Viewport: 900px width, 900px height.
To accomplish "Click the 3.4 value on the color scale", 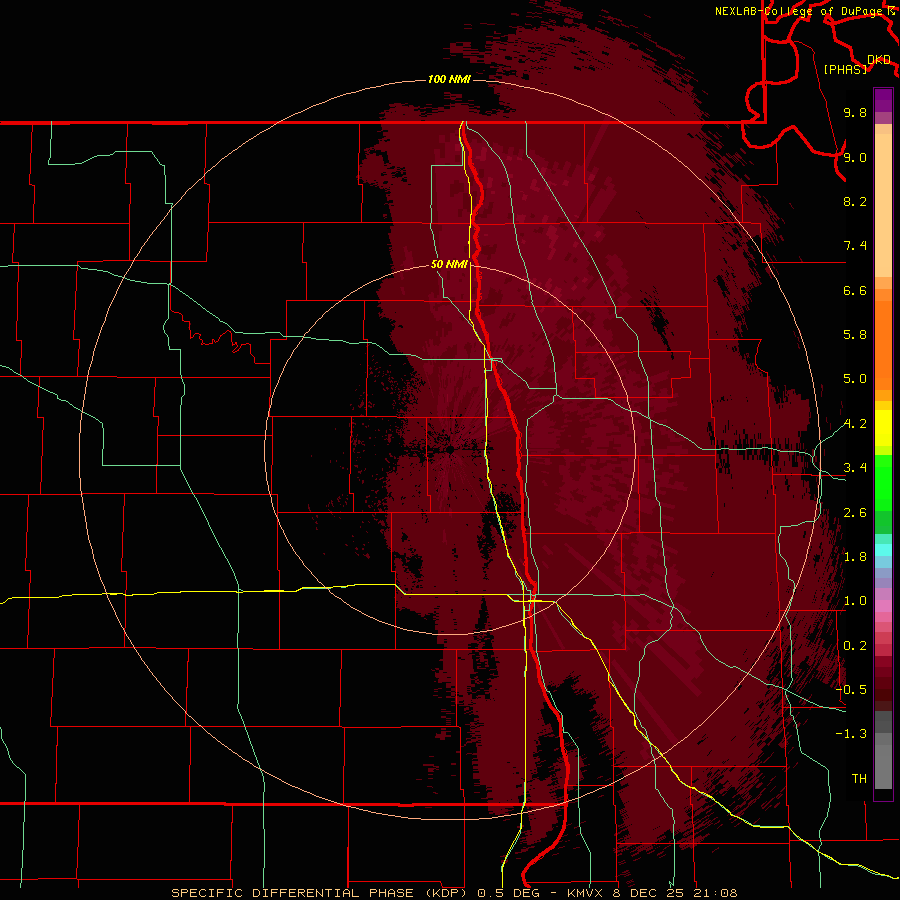I will pyautogui.click(x=855, y=468).
